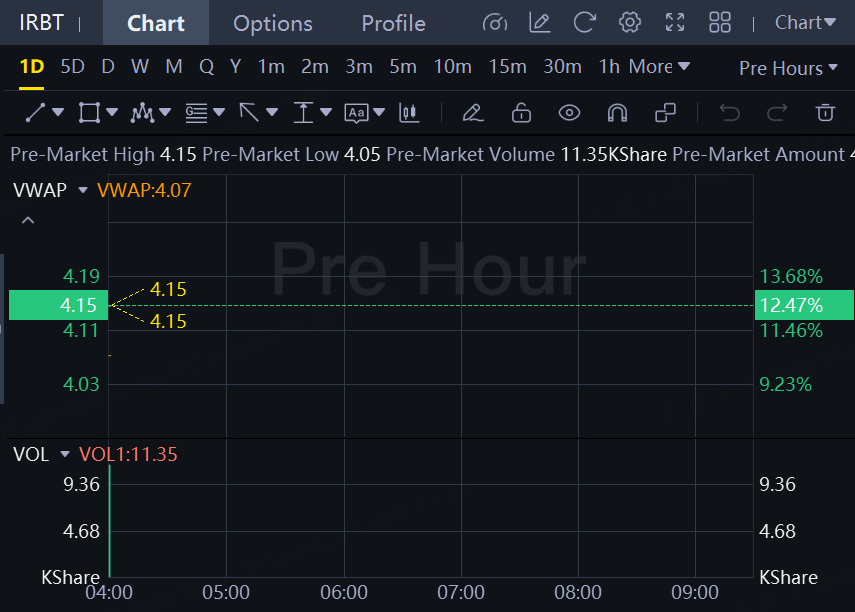Enter fullscreen chart mode
The image size is (855, 612).
pos(675,22)
